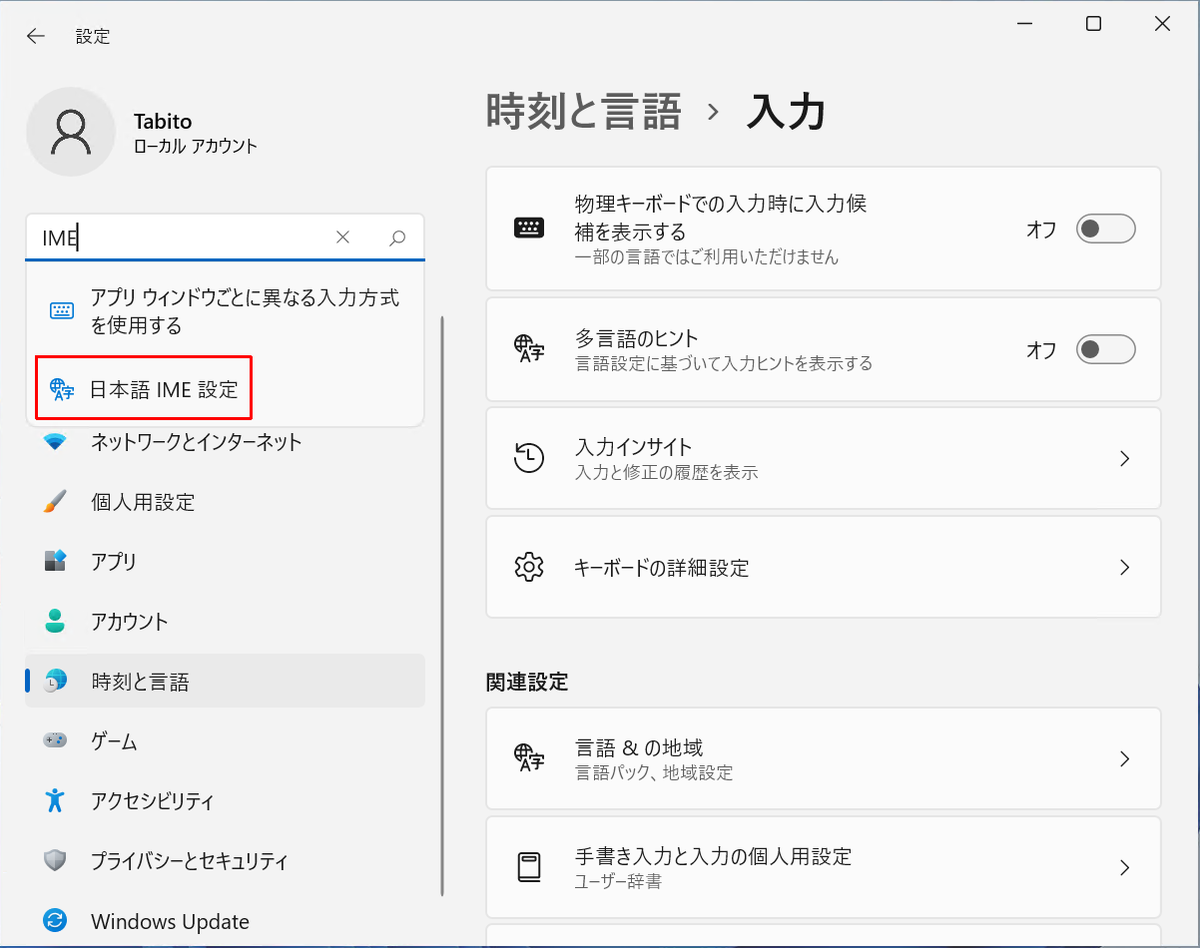Clear the IME search box with the X
1200x948 pixels.
[x=343, y=237]
